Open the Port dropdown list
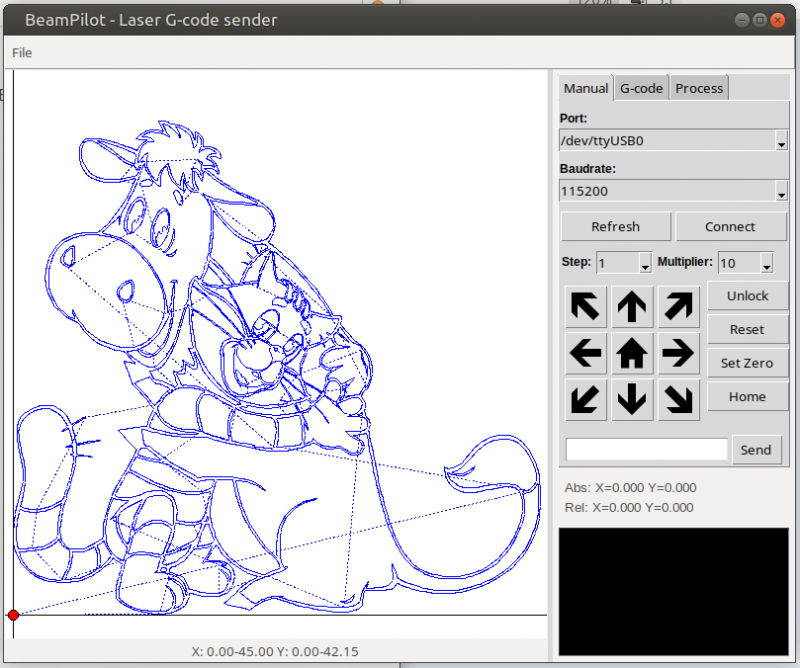This screenshot has height=668, width=800. pyautogui.click(x=781, y=141)
